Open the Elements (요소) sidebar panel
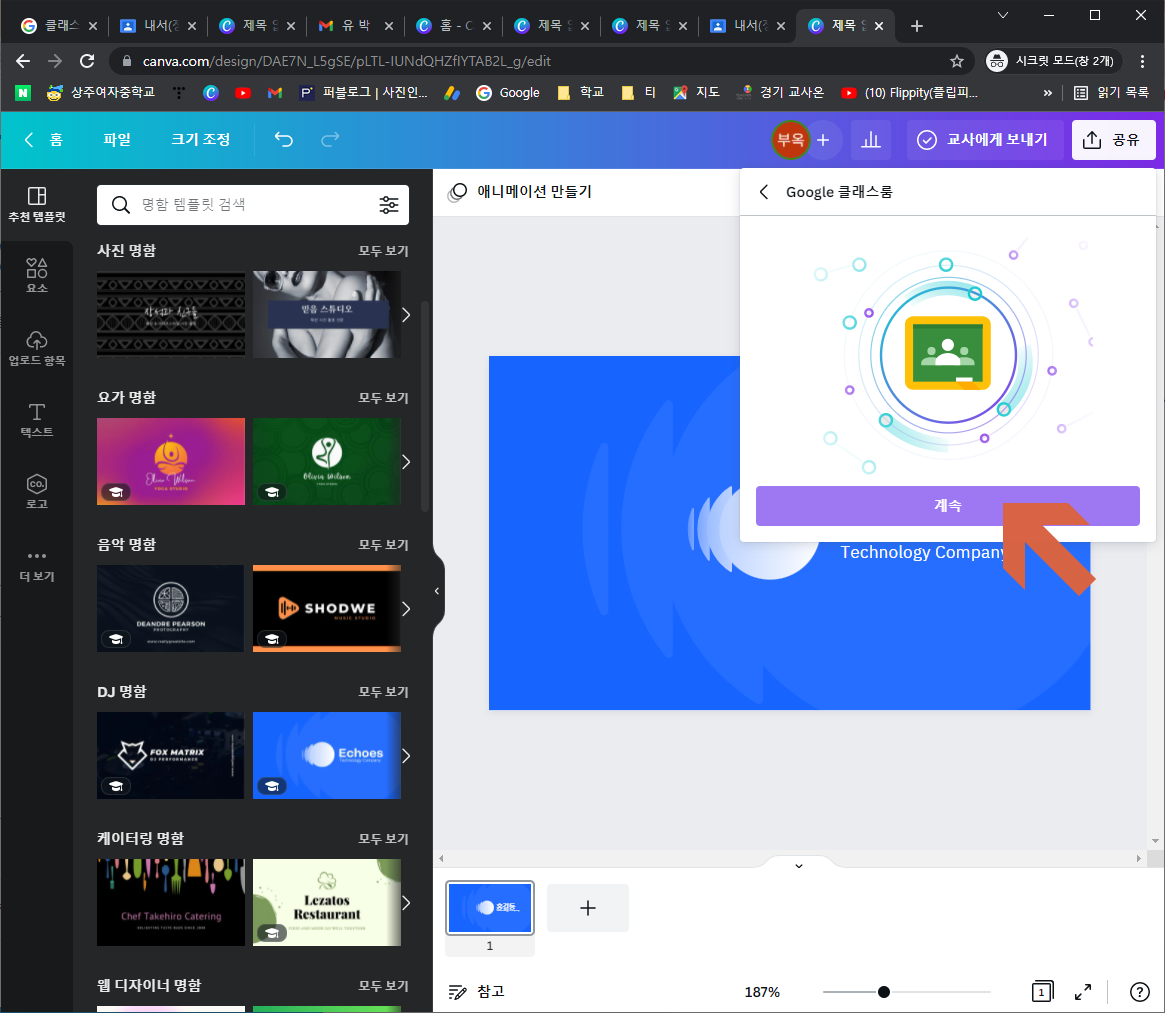The height and width of the screenshot is (1013, 1165). (x=36, y=275)
